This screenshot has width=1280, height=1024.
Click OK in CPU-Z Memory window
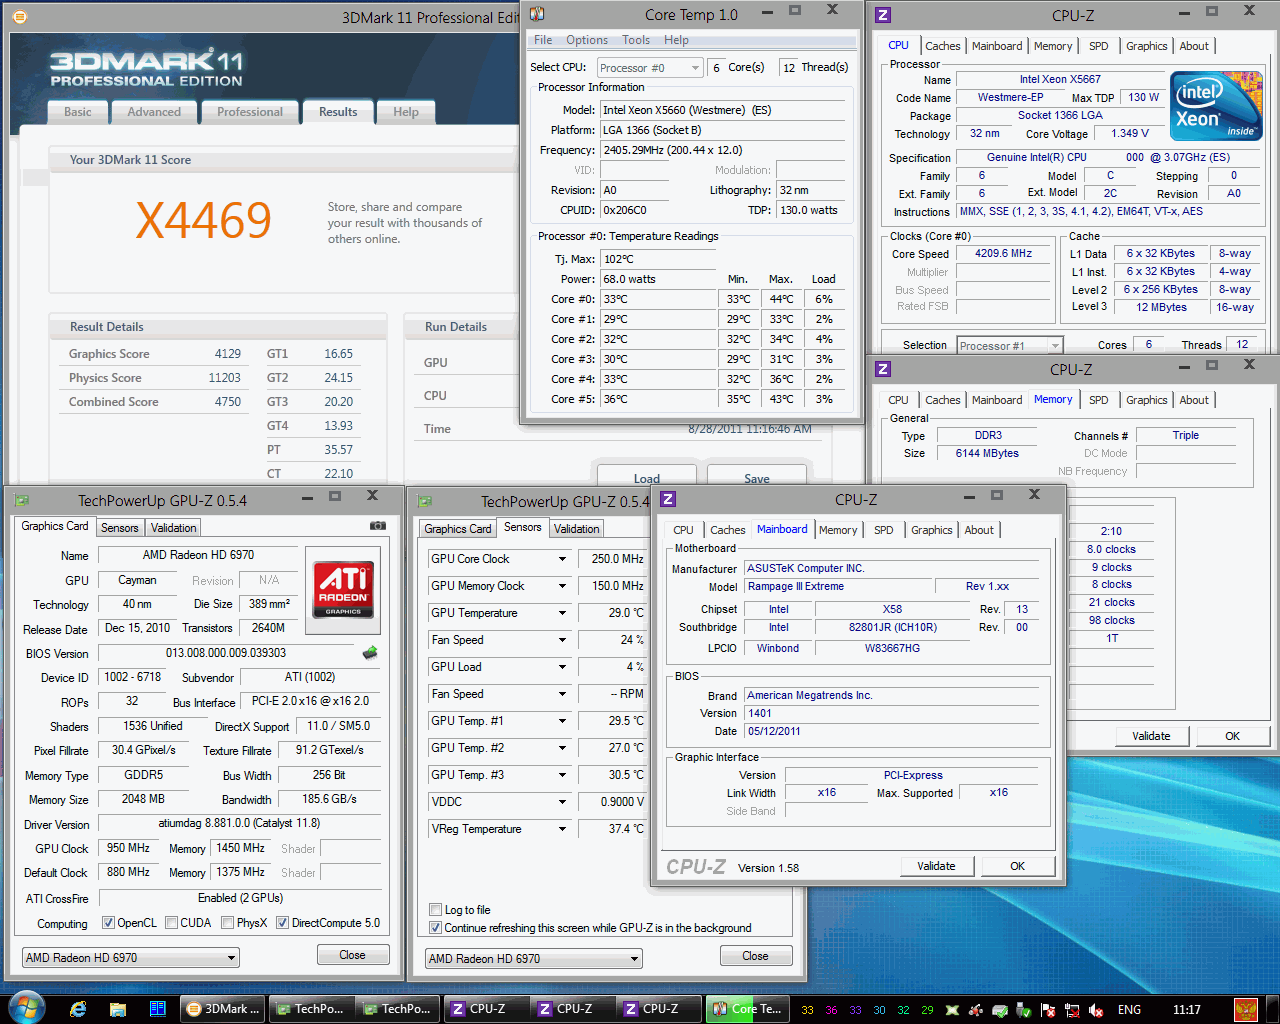pyautogui.click(x=1232, y=736)
